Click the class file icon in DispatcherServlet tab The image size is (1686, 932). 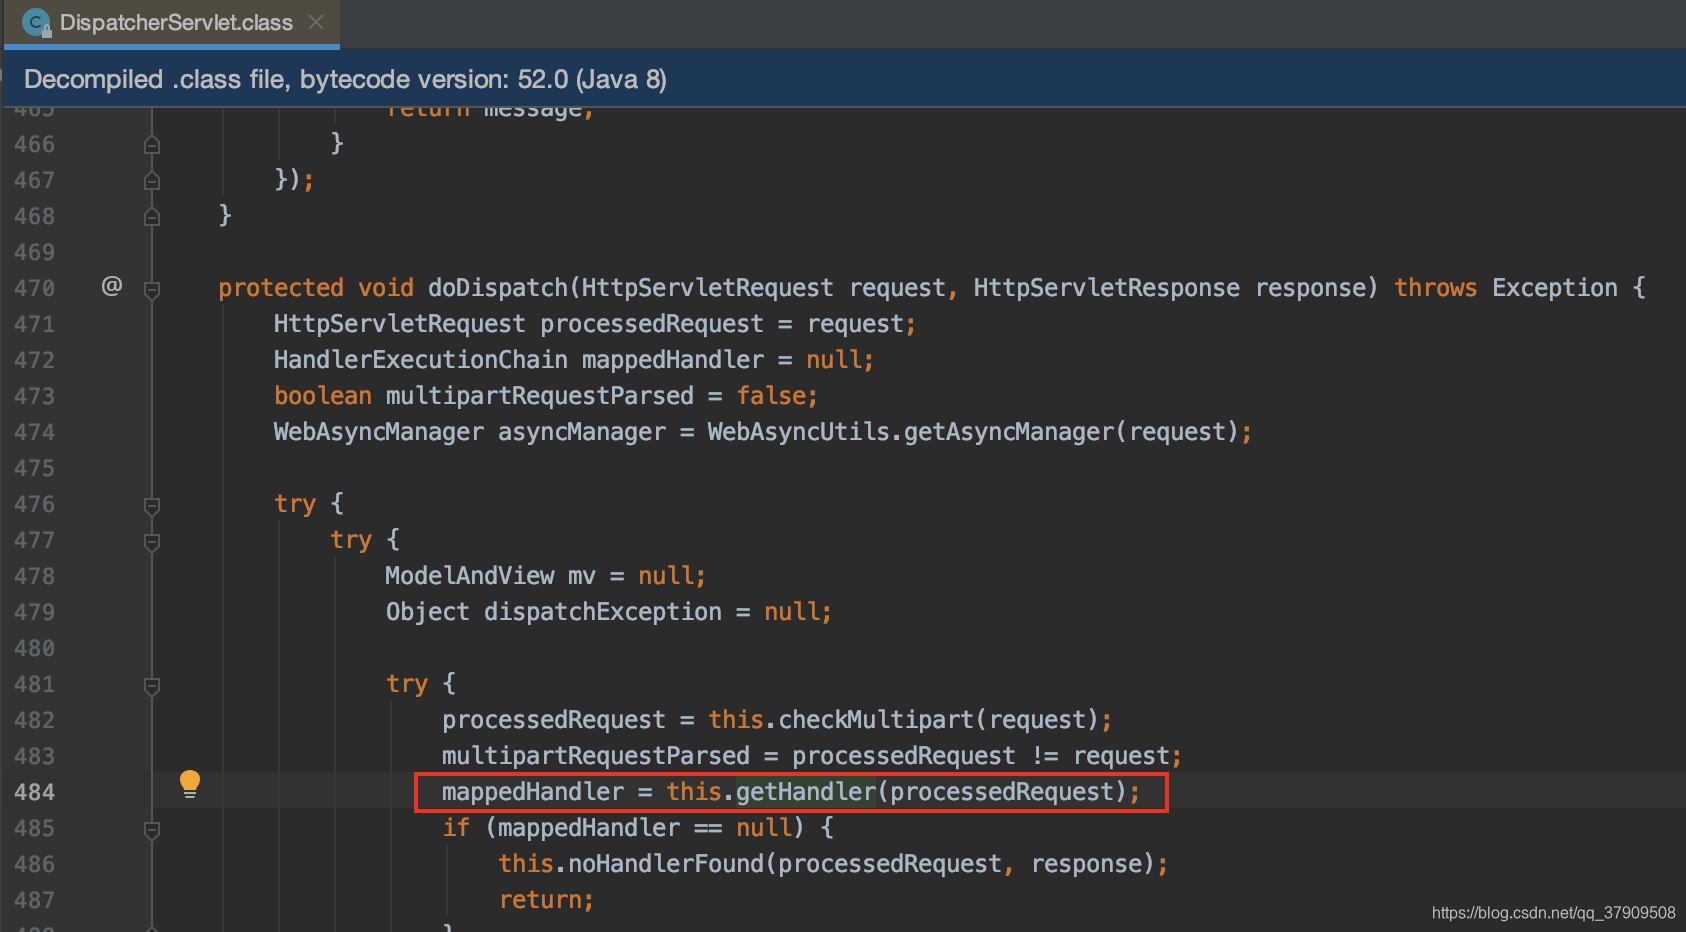(x=36, y=22)
